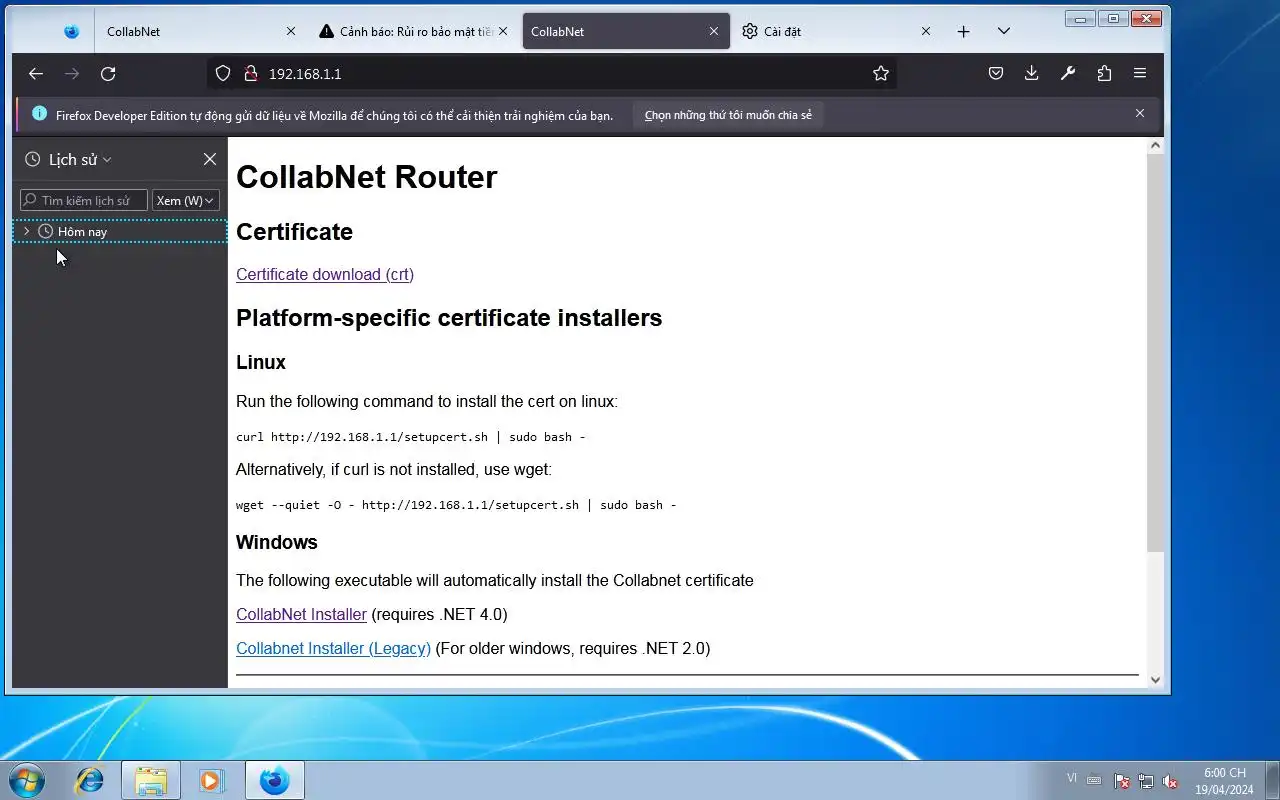Click the curl setupcert.sh command text
The image size is (1280, 800).
[x=411, y=437]
